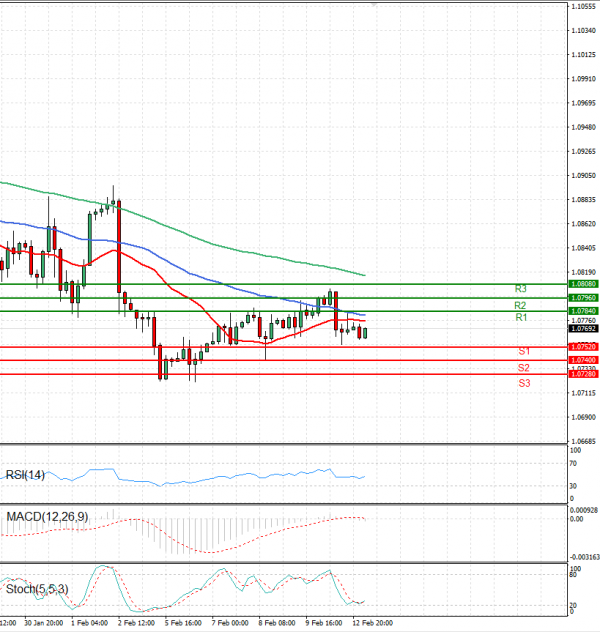Click the 12 Feb 20:00 time label
Viewport: 600px width, 632px height.
tap(372, 623)
